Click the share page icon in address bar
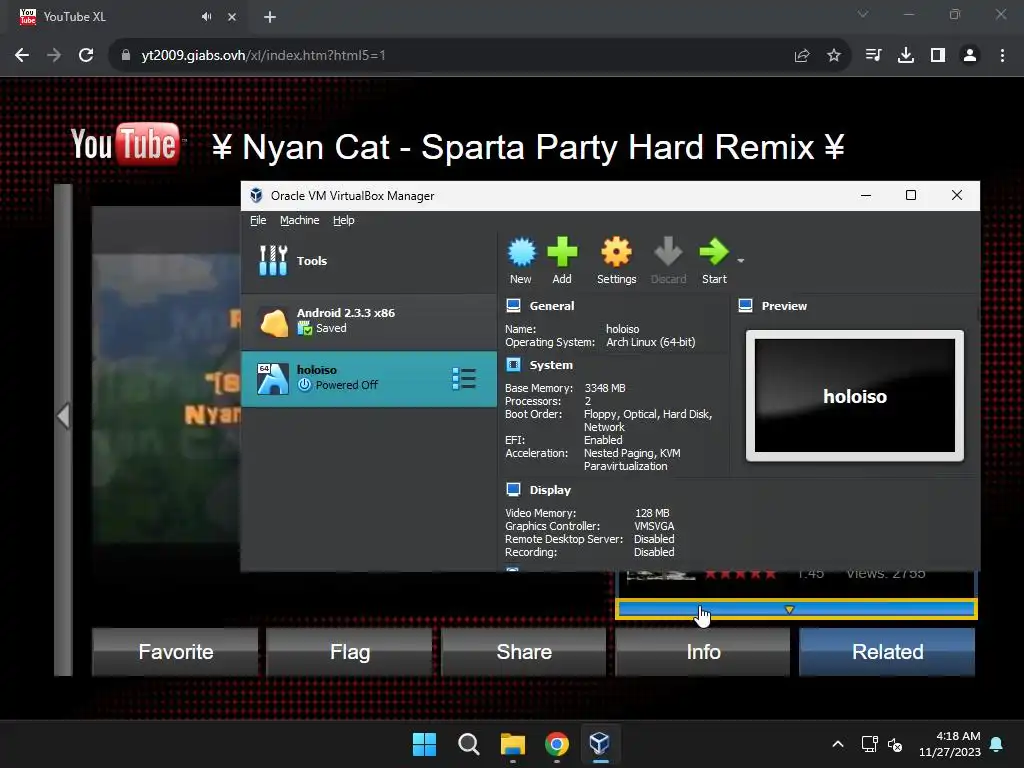The height and width of the screenshot is (768, 1024). [x=802, y=56]
